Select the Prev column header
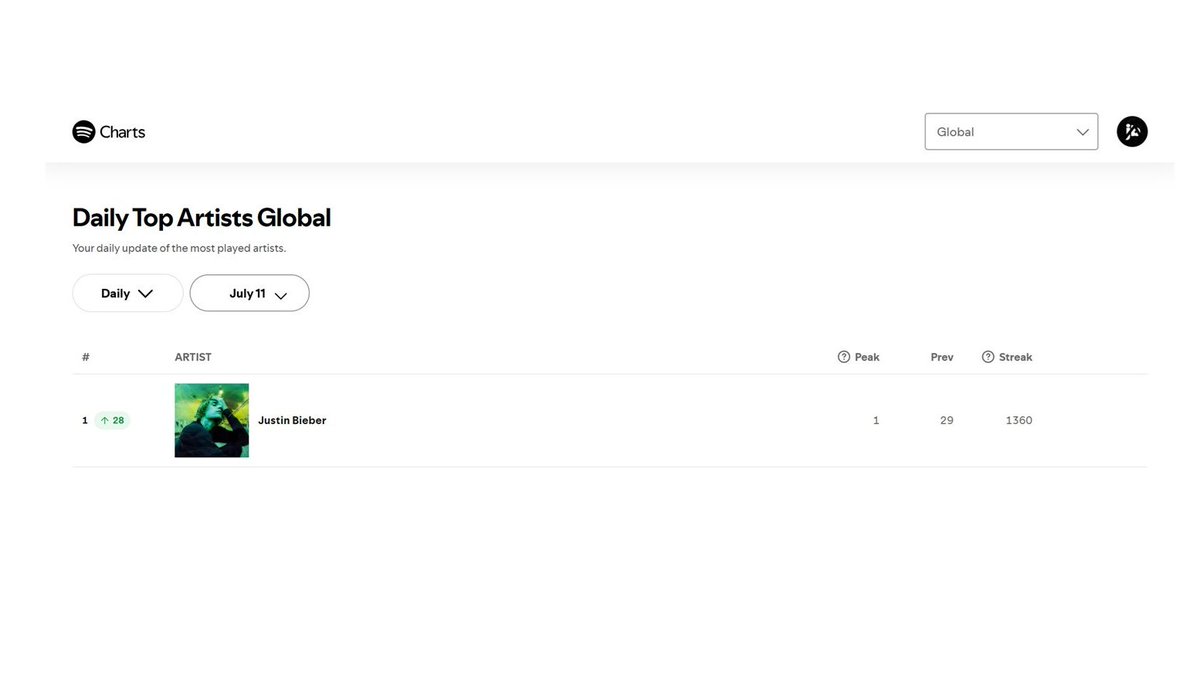This screenshot has height=675, width=1200. click(x=942, y=357)
